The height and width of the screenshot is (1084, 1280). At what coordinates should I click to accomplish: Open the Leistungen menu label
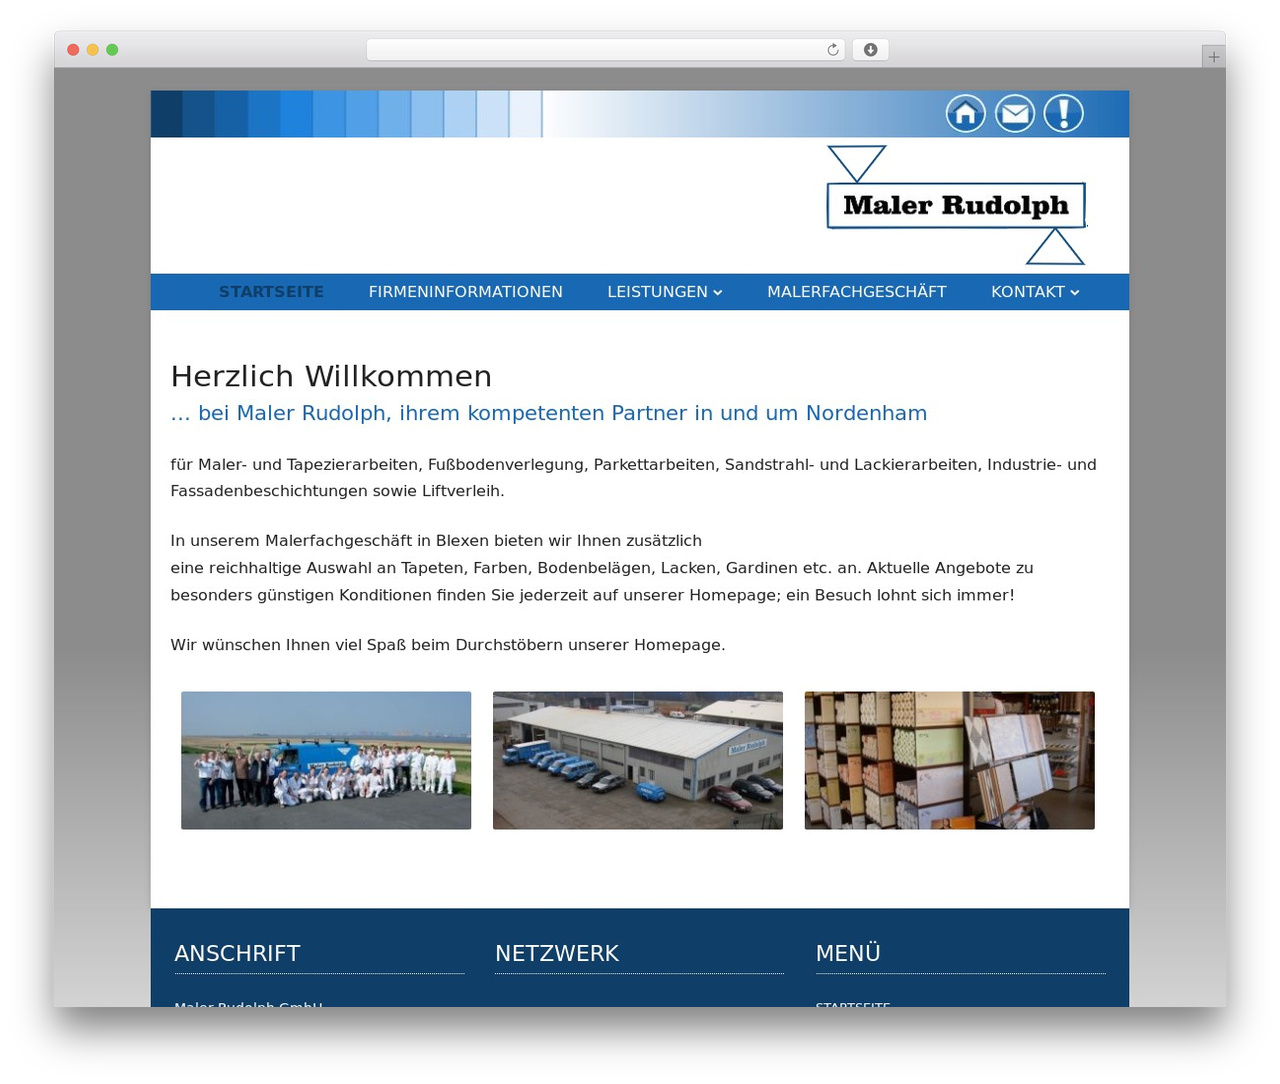click(x=657, y=292)
